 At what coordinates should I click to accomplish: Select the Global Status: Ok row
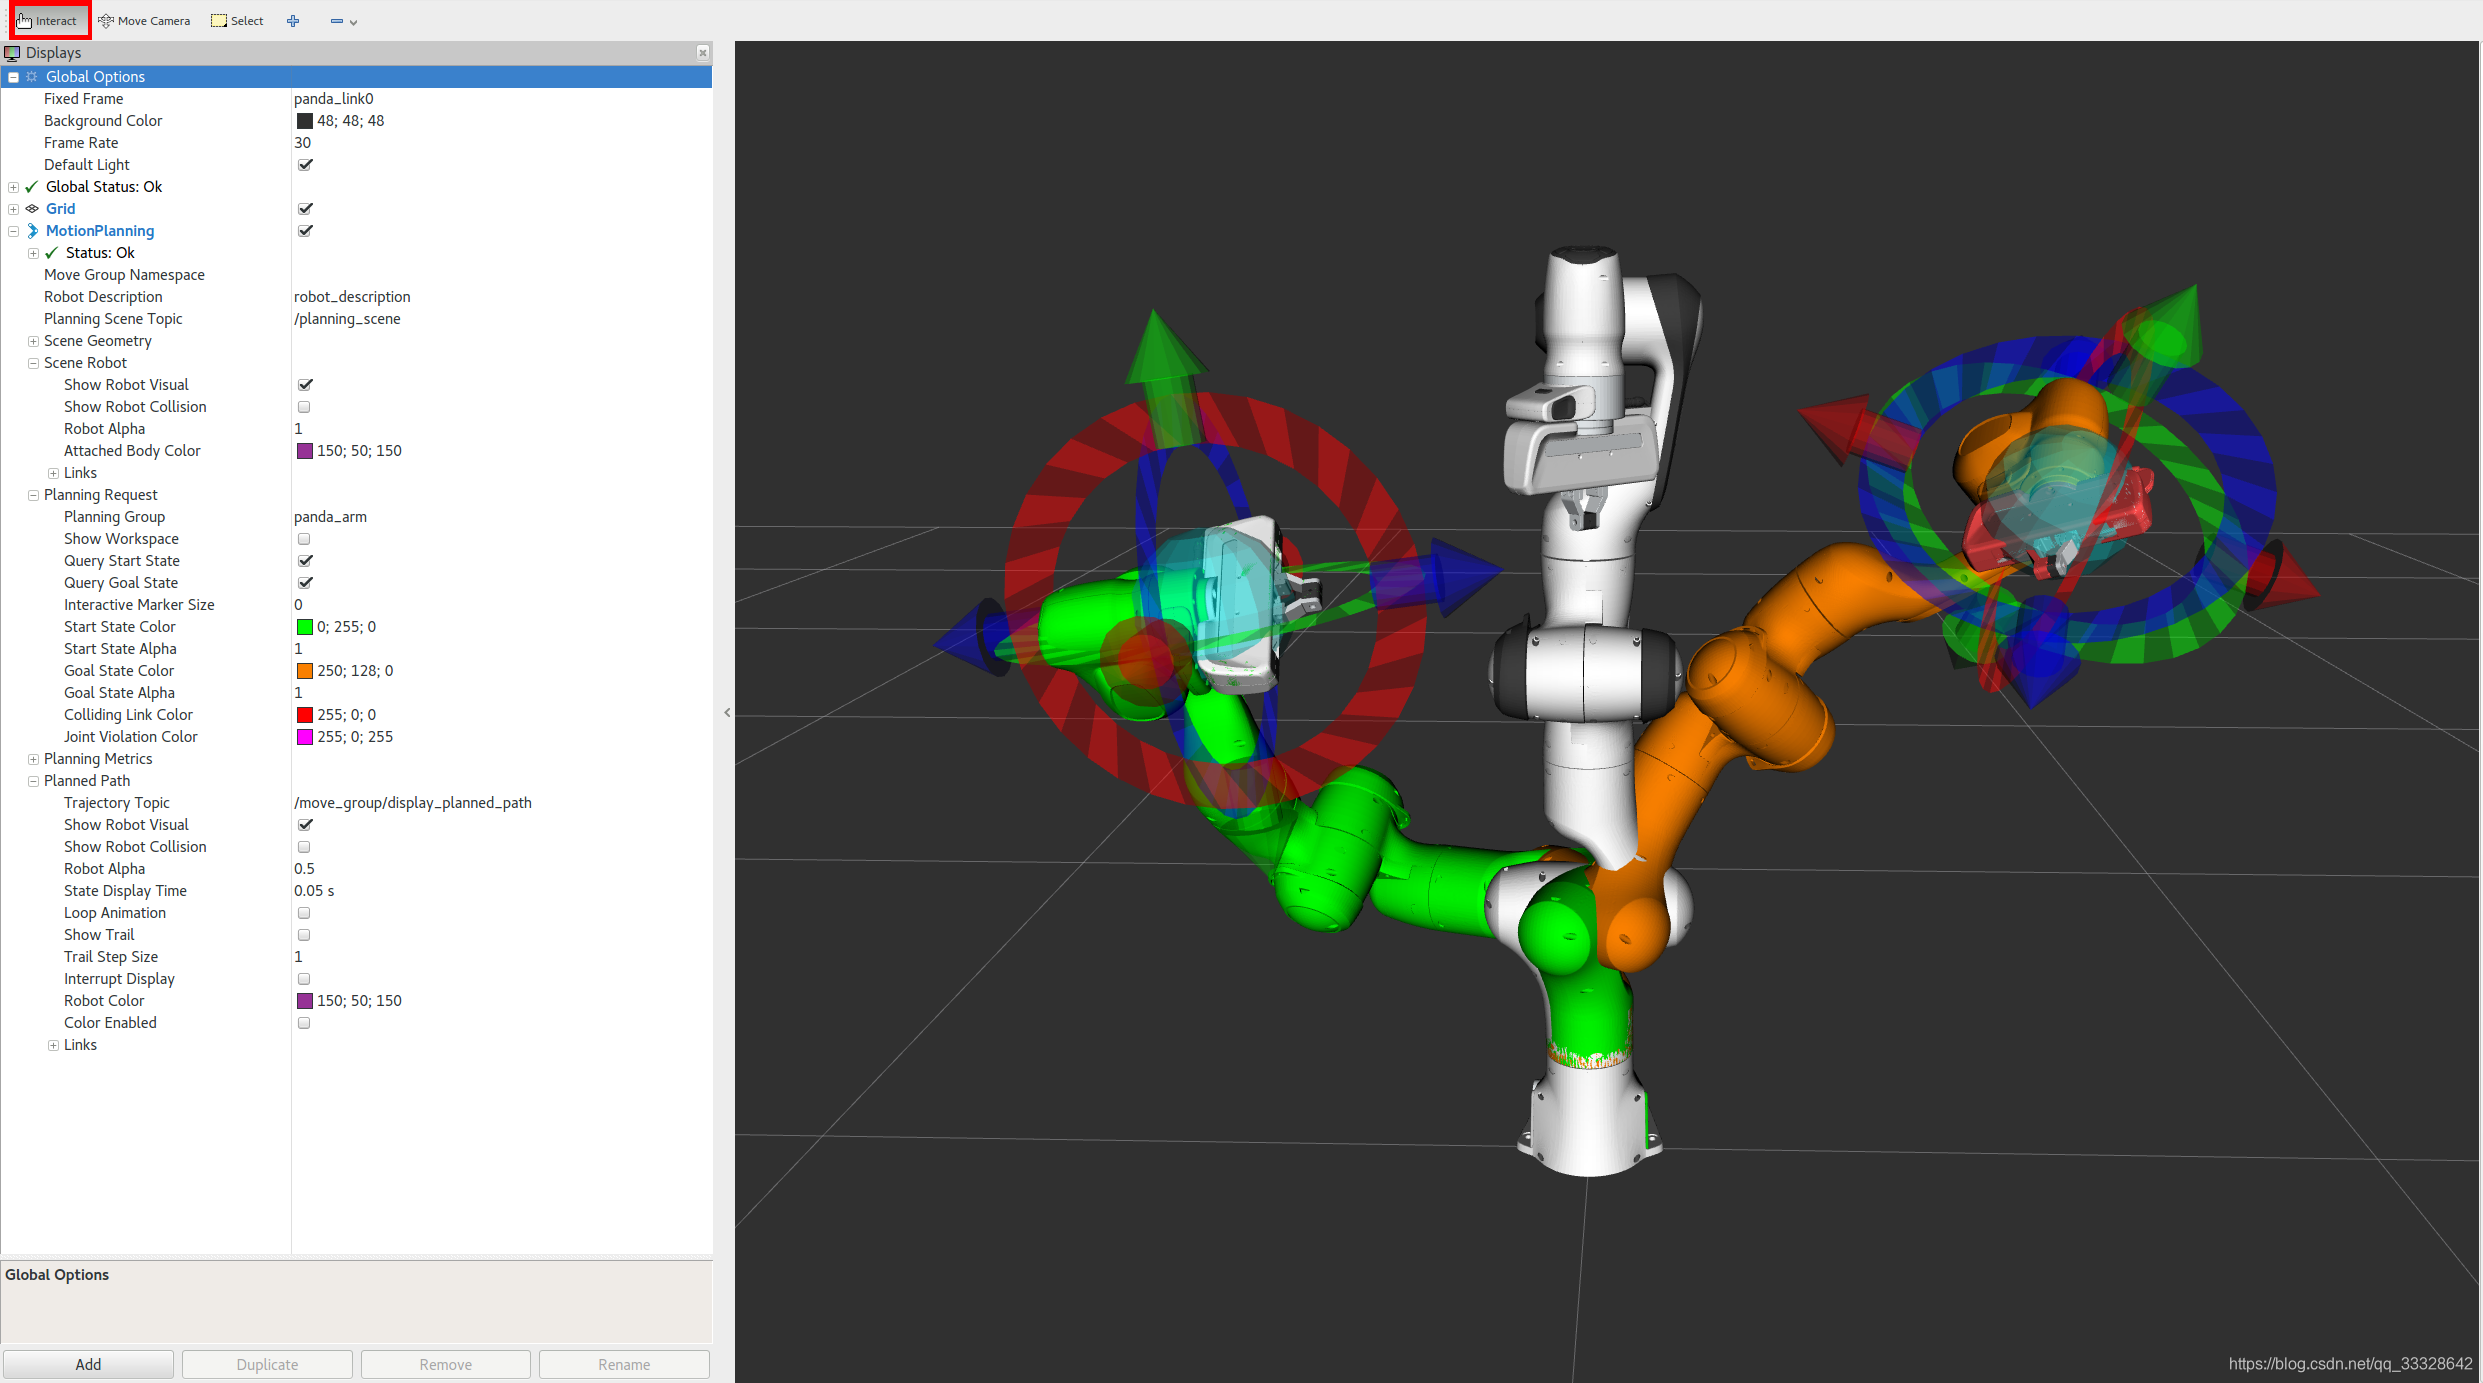click(104, 187)
